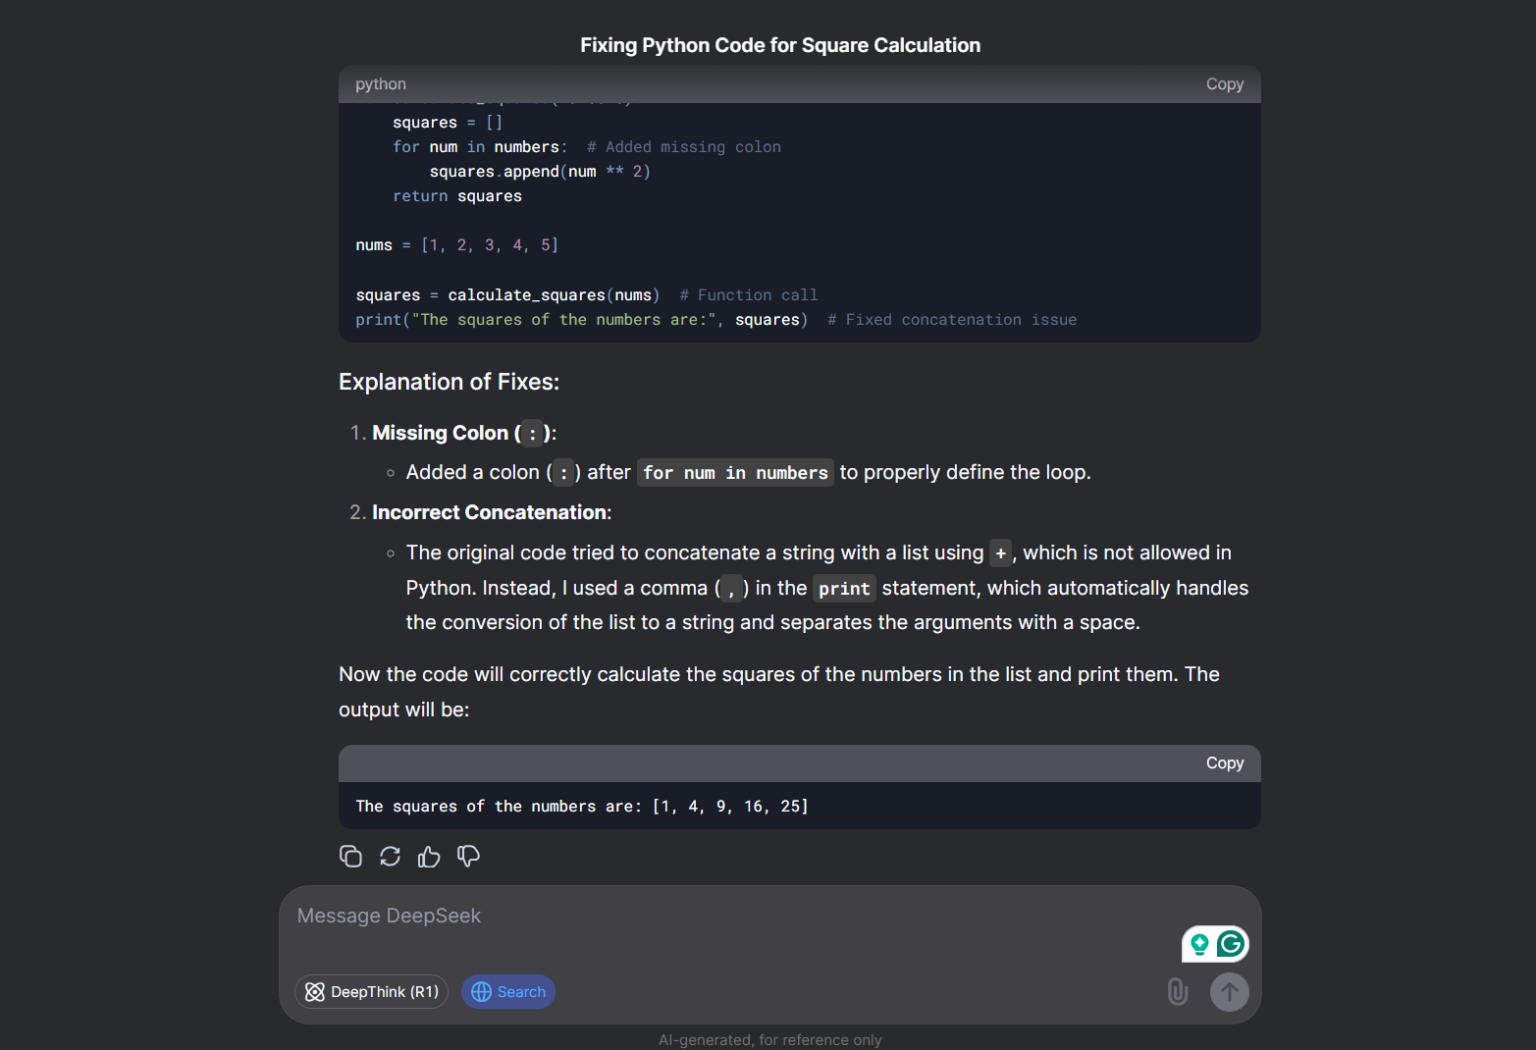1536x1050 pixels.
Task: Click the inline code for num in numbers
Action: (x=735, y=473)
